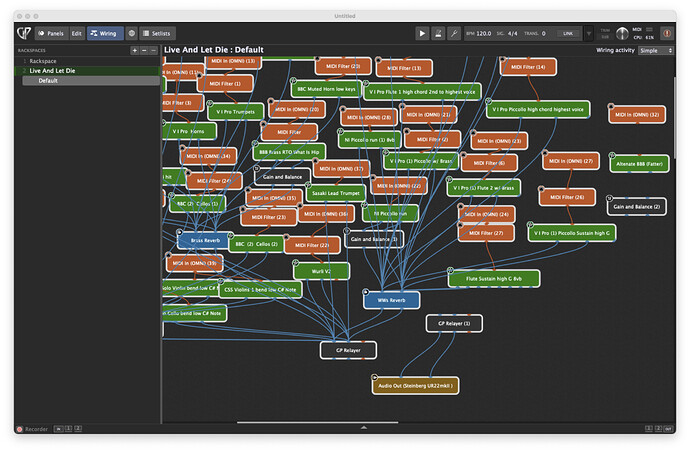Add a new rackspace with plus button
This screenshot has height=451, width=690.
coord(135,51)
